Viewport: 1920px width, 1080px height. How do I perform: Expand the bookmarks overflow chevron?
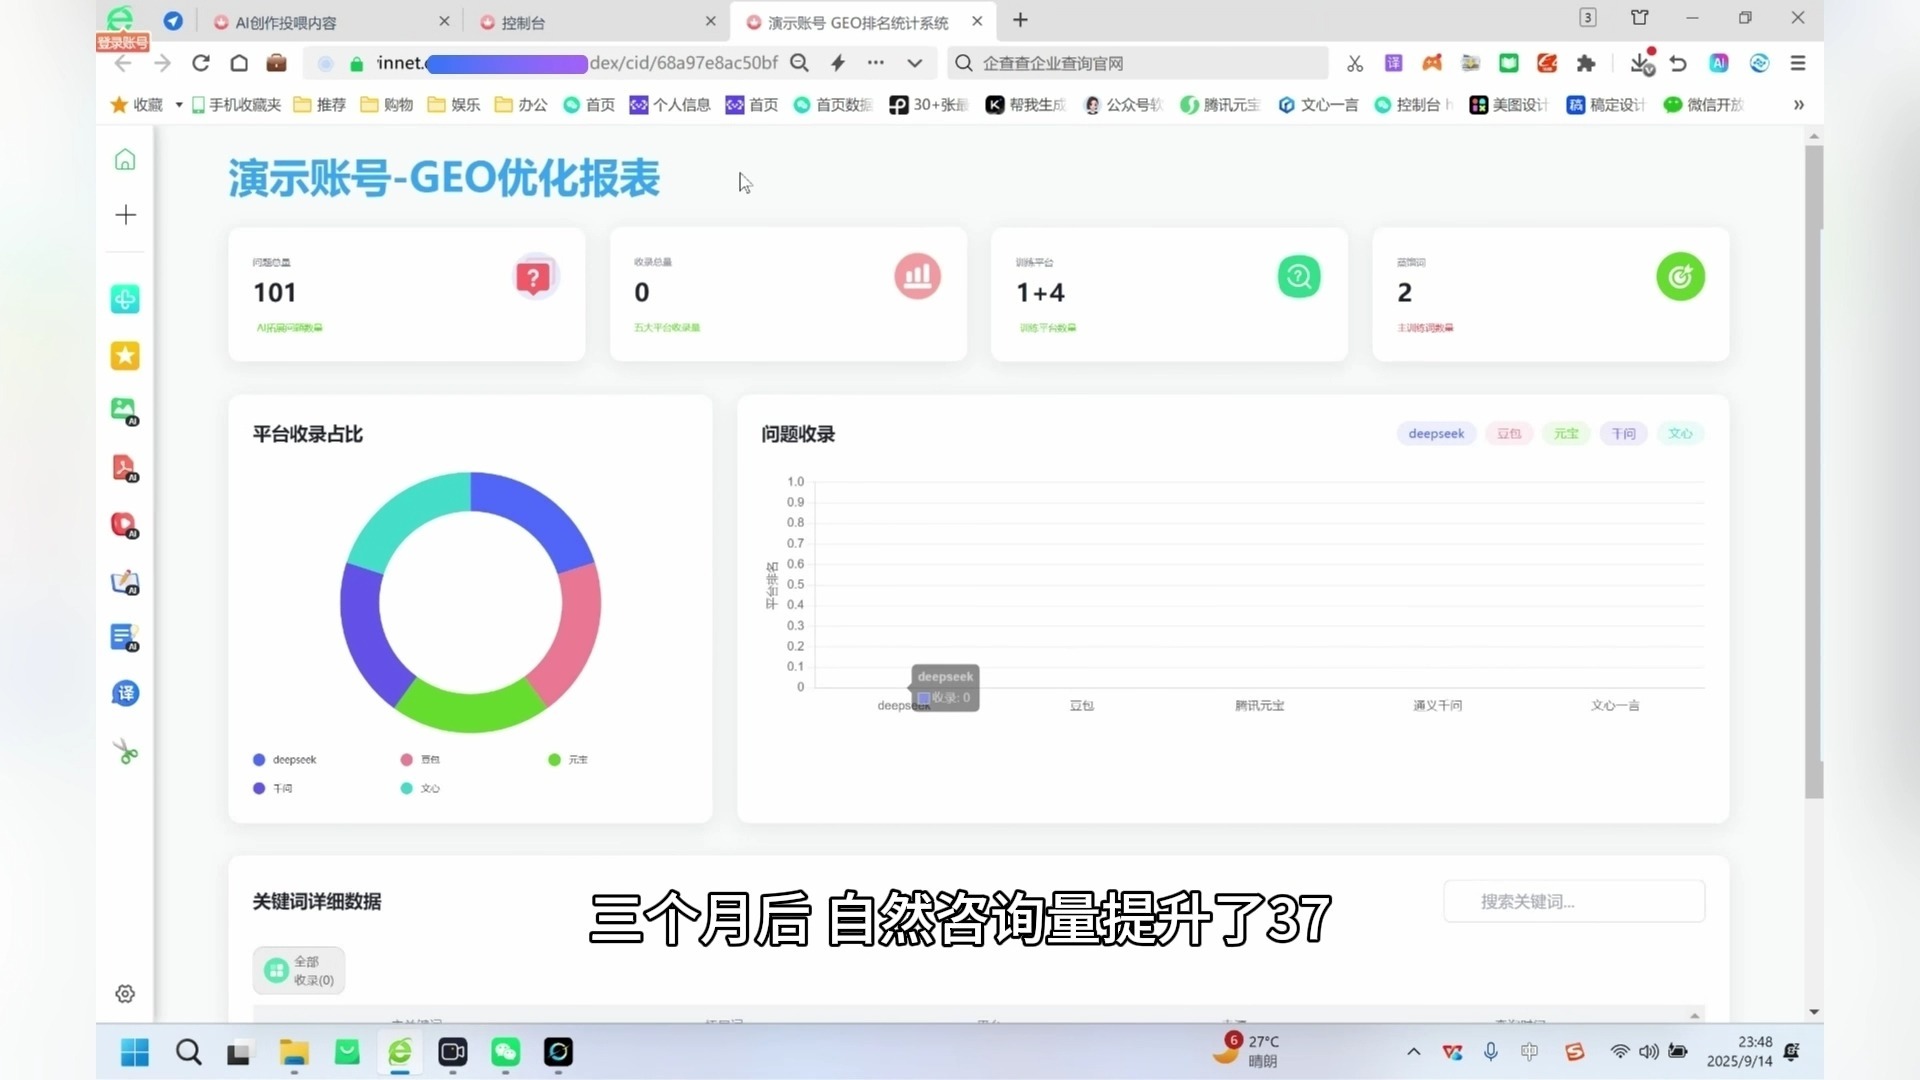[1798, 105]
